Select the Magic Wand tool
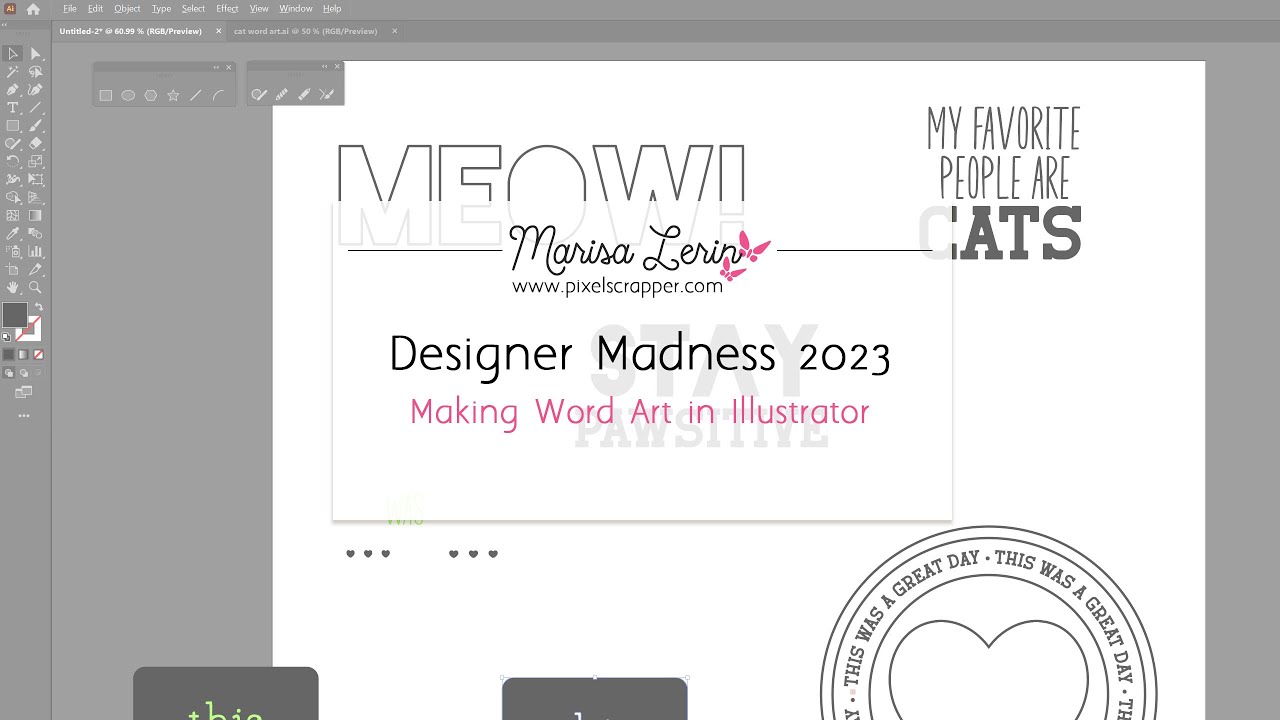 13,72
